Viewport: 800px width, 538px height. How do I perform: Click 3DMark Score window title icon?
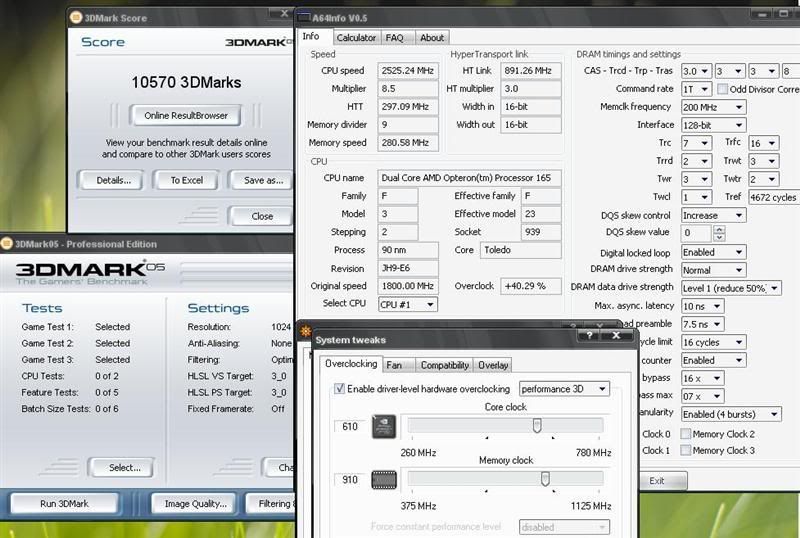click(x=76, y=17)
